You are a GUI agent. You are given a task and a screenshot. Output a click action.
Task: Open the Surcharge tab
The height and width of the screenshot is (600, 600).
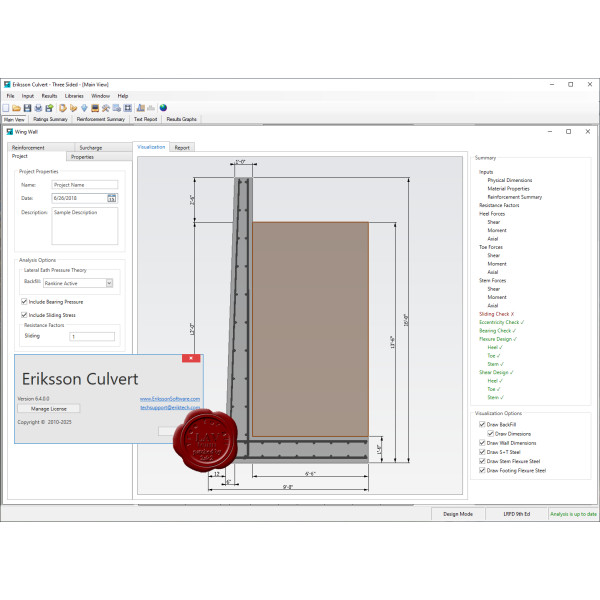click(103, 148)
